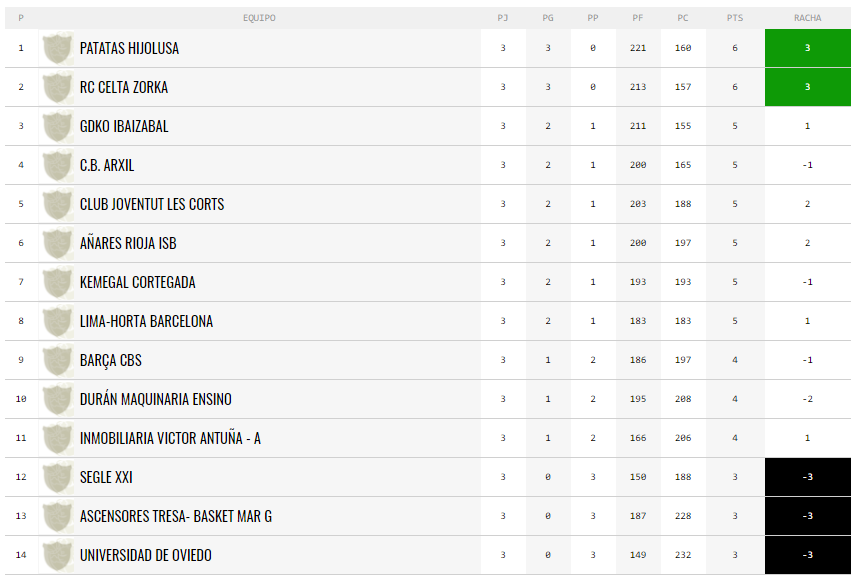The height and width of the screenshot is (583, 861).
Task: Click the black streak cell for SEGLE XXI
Action: click(x=808, y=477)
